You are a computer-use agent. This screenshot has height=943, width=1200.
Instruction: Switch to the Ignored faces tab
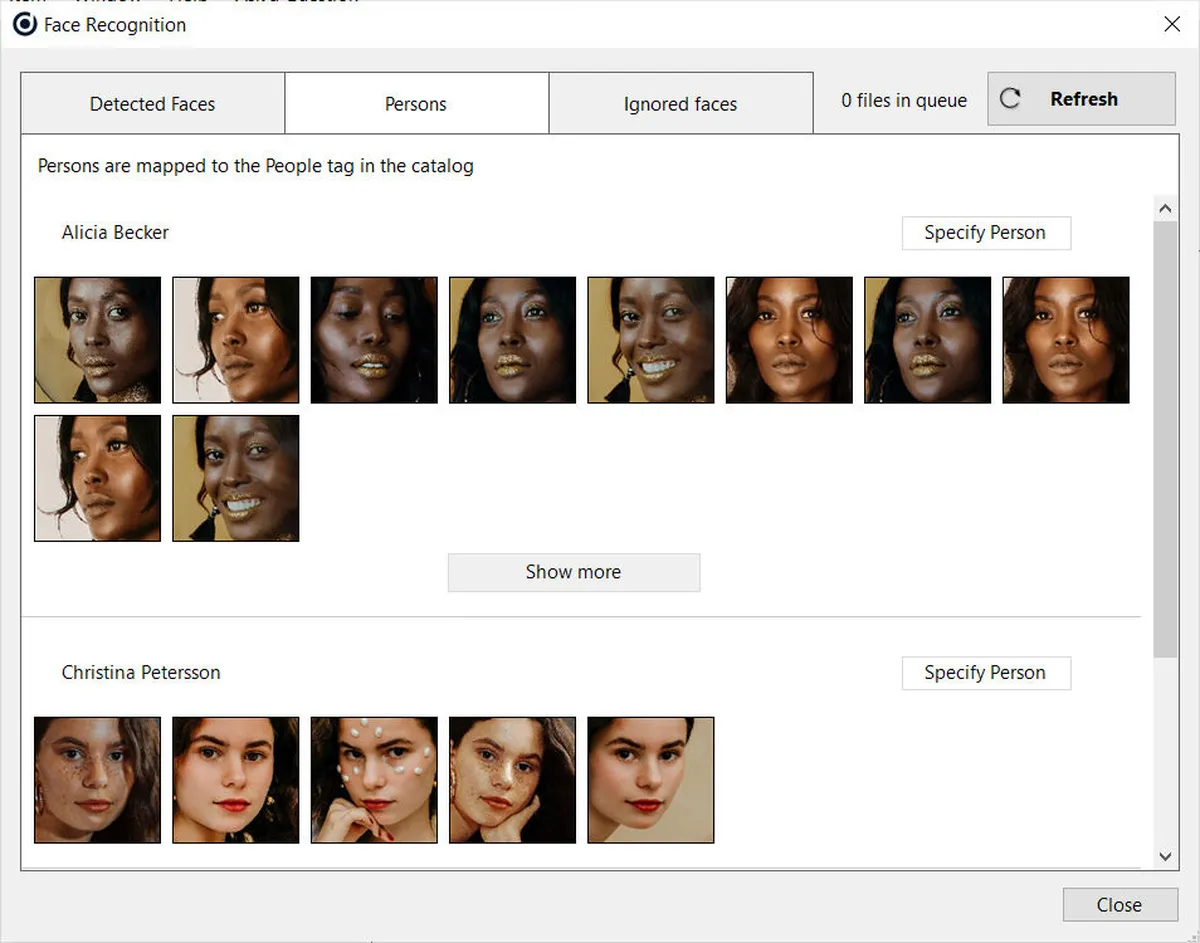680,103
